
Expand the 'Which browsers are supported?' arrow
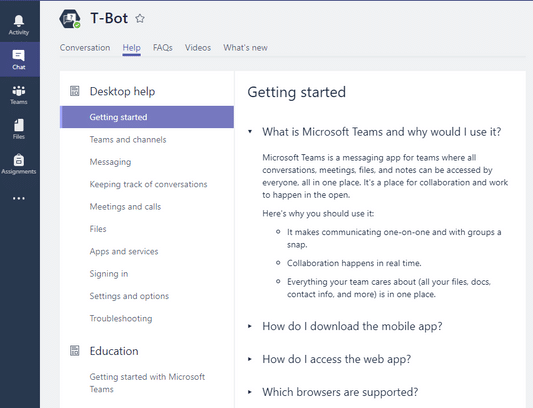tap(250, 392)
